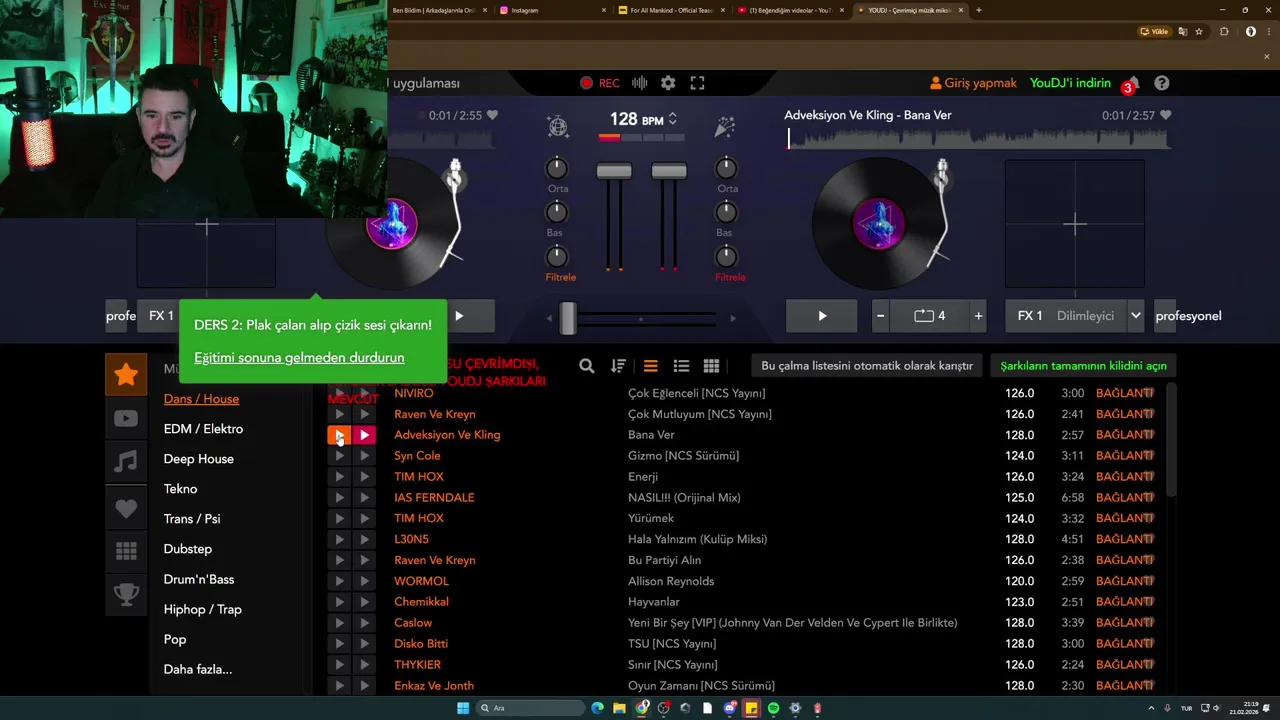The width and height of the screenshot is (1280, 720).
Task: Select the Deep House genre
Action: [x=198, y=459]
